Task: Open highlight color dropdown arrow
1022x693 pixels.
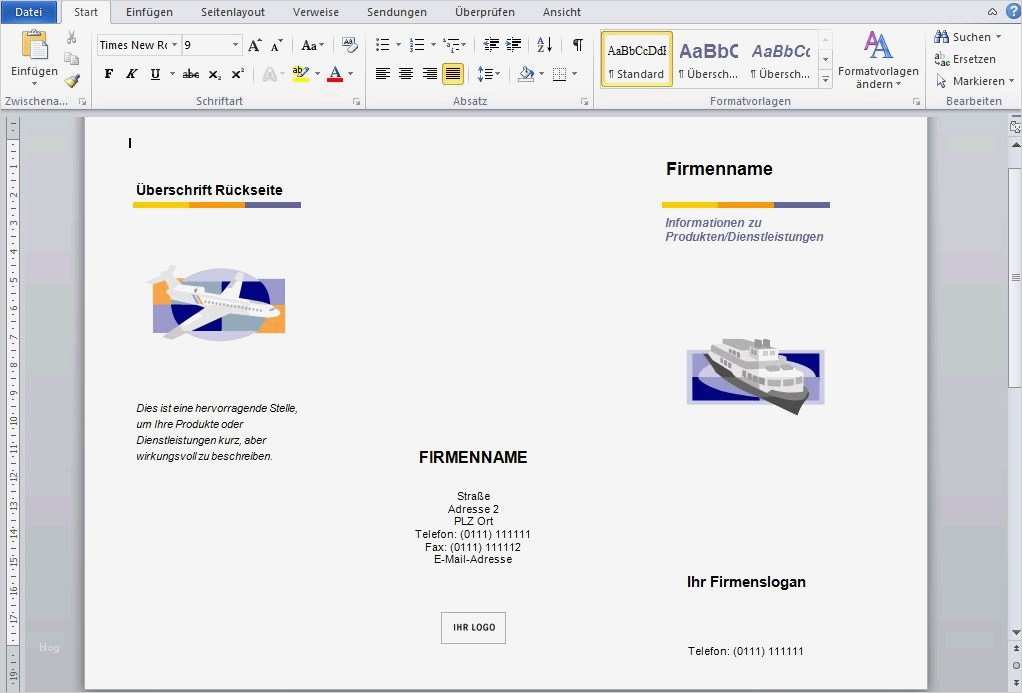Action: [317, 74]
